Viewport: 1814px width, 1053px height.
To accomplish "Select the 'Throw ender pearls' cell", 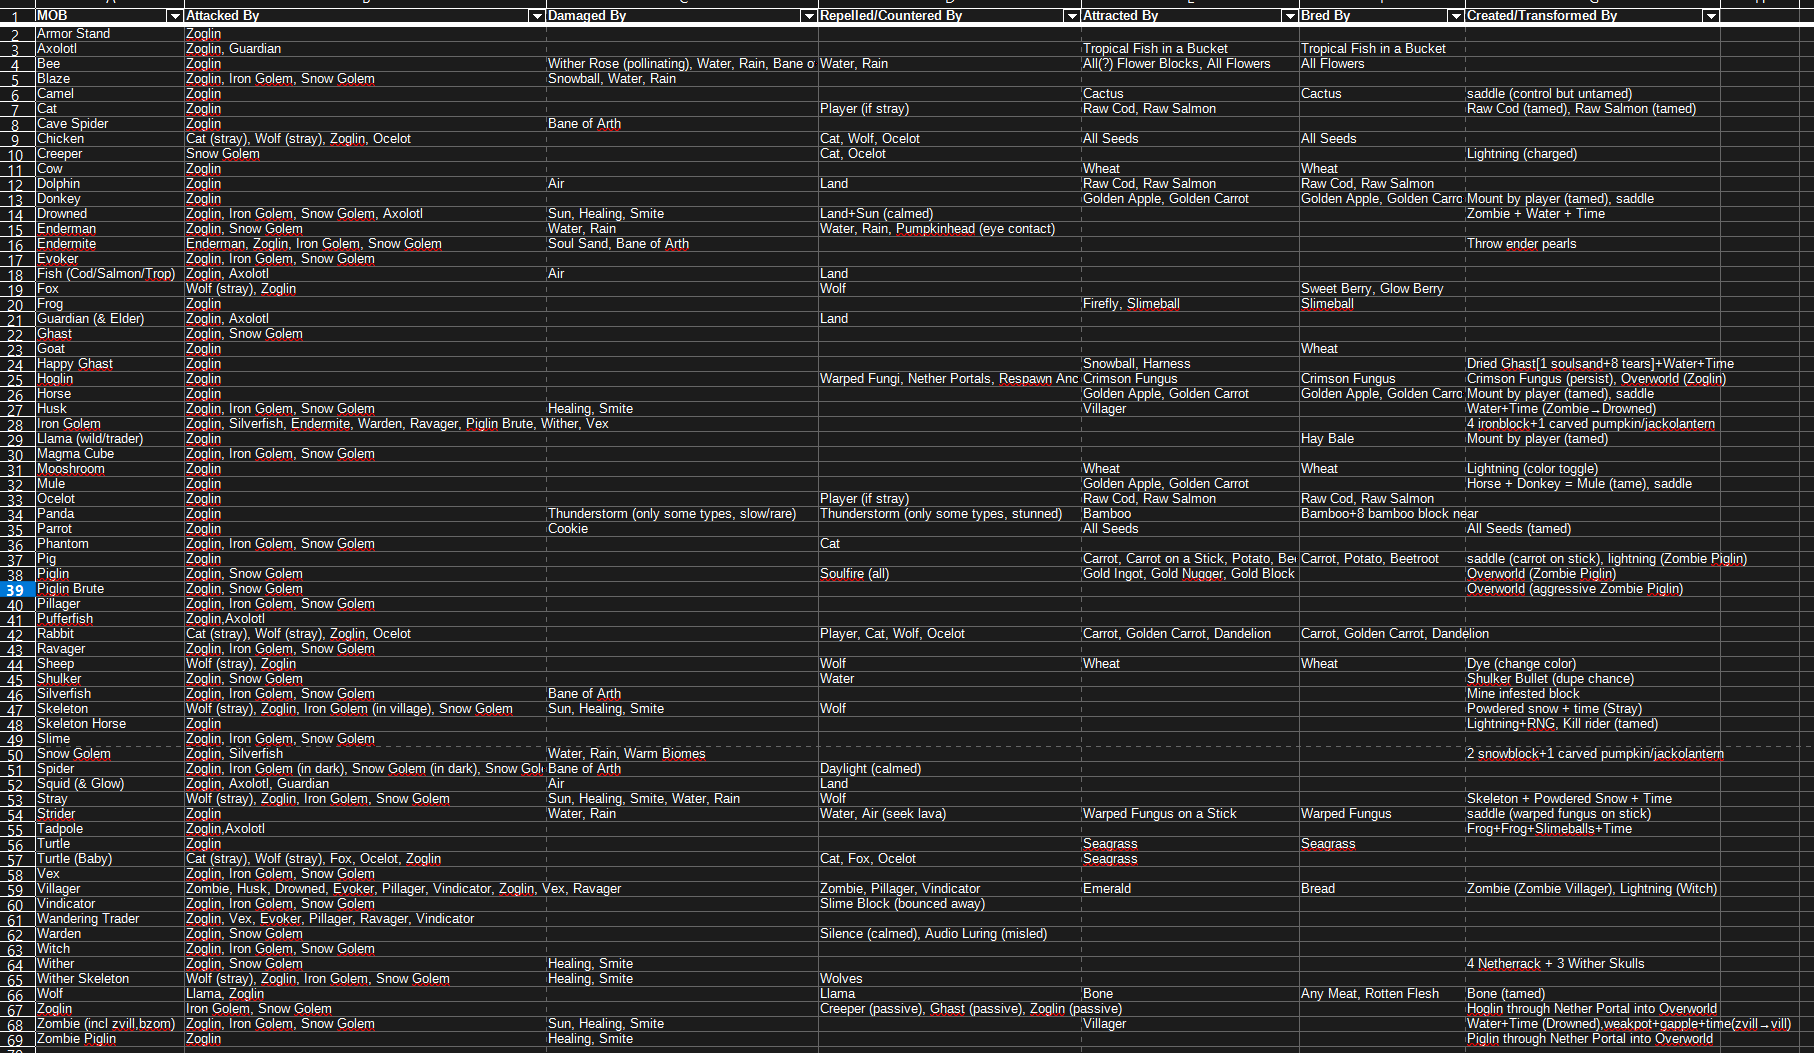I will (1592, 244).
